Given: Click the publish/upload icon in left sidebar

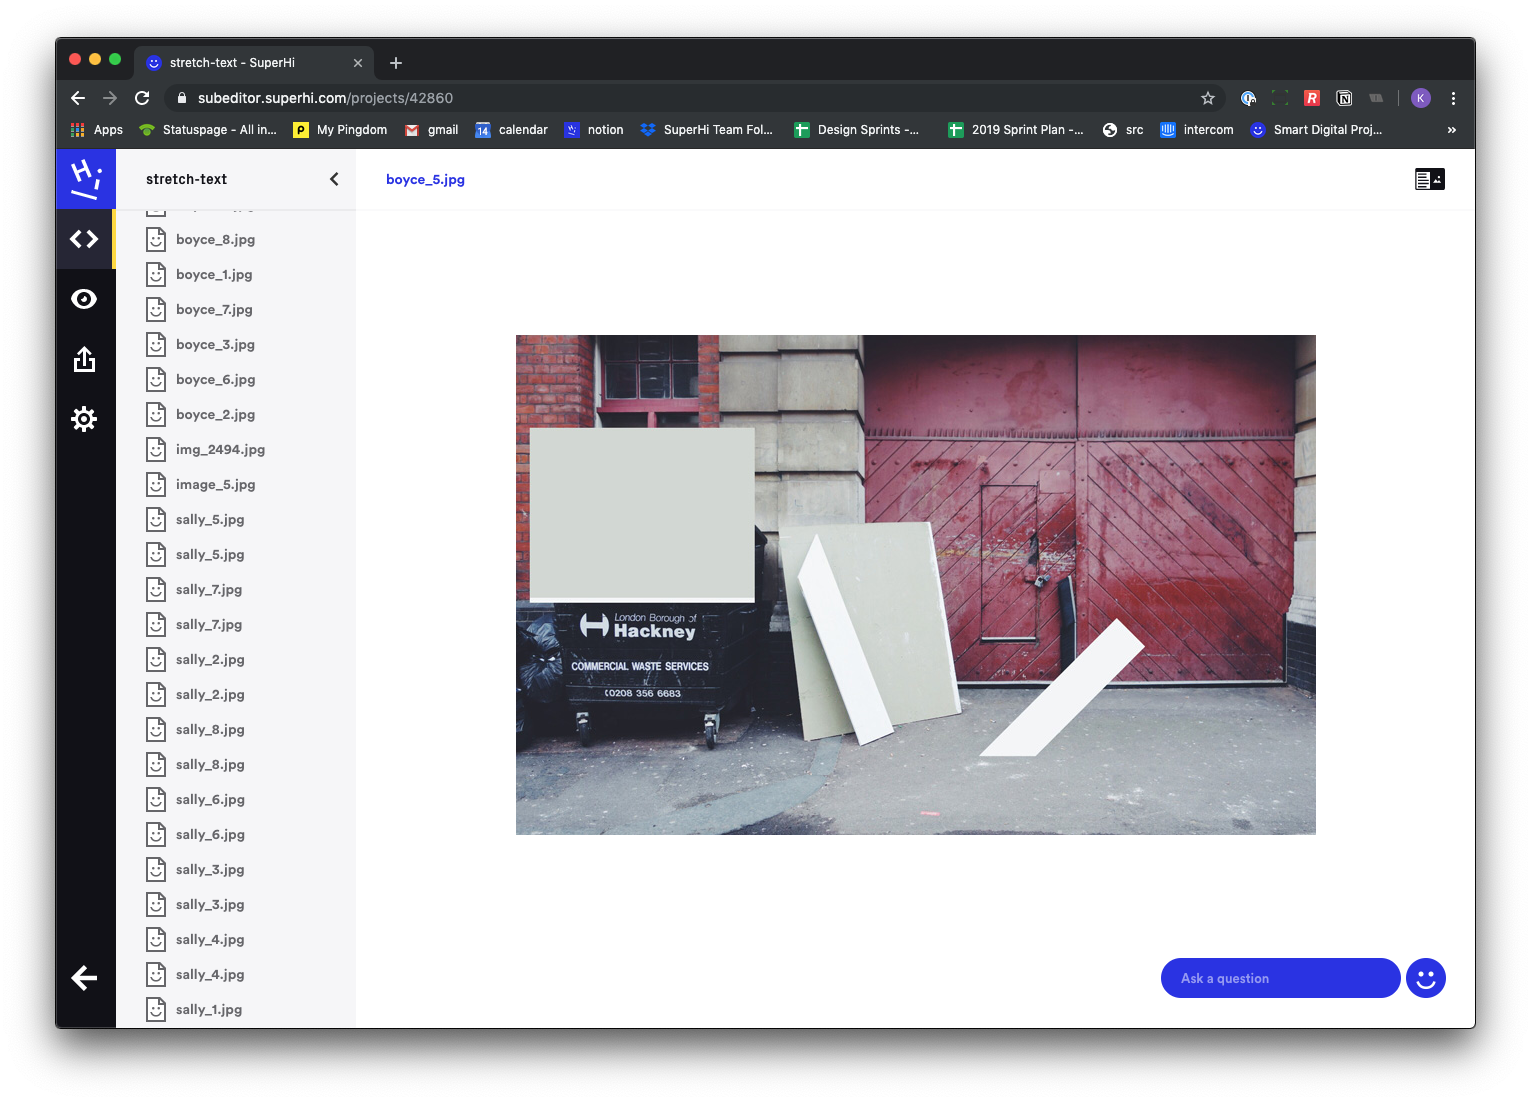Looking at the screenshot, I should coord(86,359).
